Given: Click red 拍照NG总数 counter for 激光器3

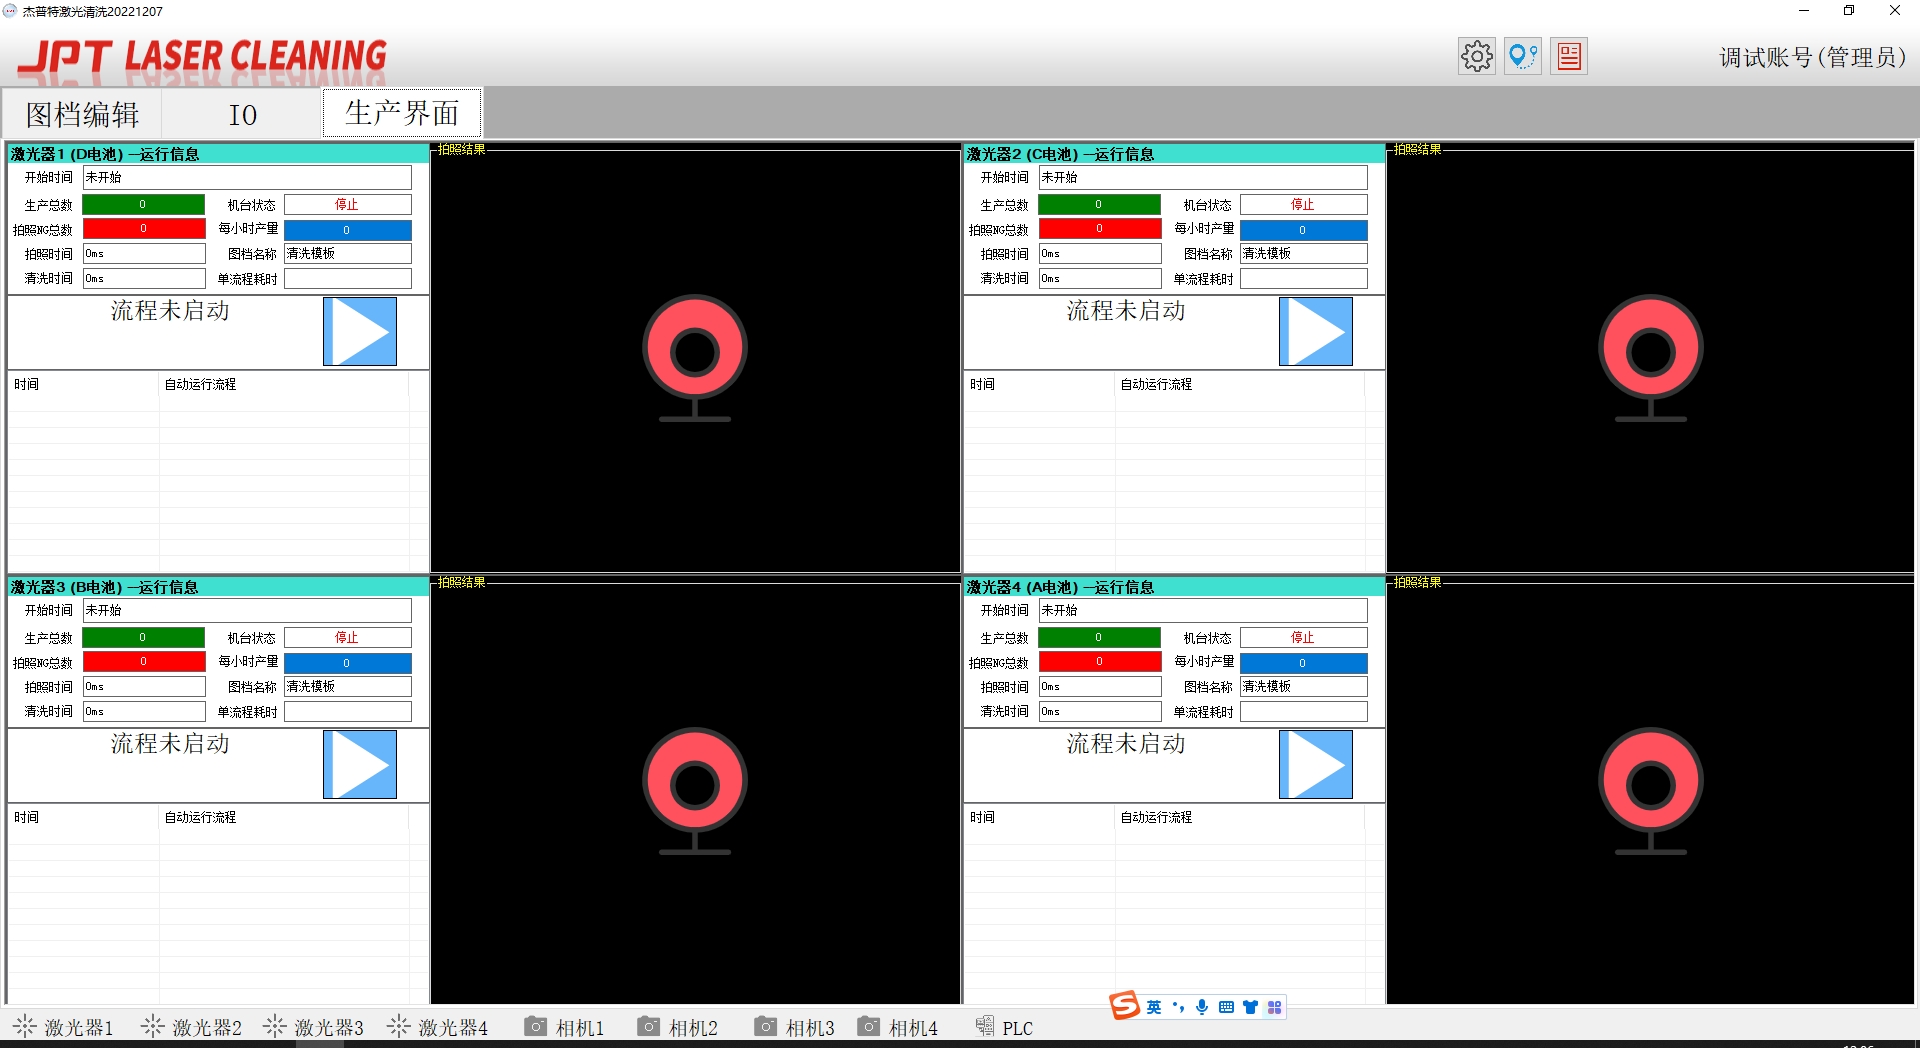Looking at the screenshot, I should [x=143, y=662].
